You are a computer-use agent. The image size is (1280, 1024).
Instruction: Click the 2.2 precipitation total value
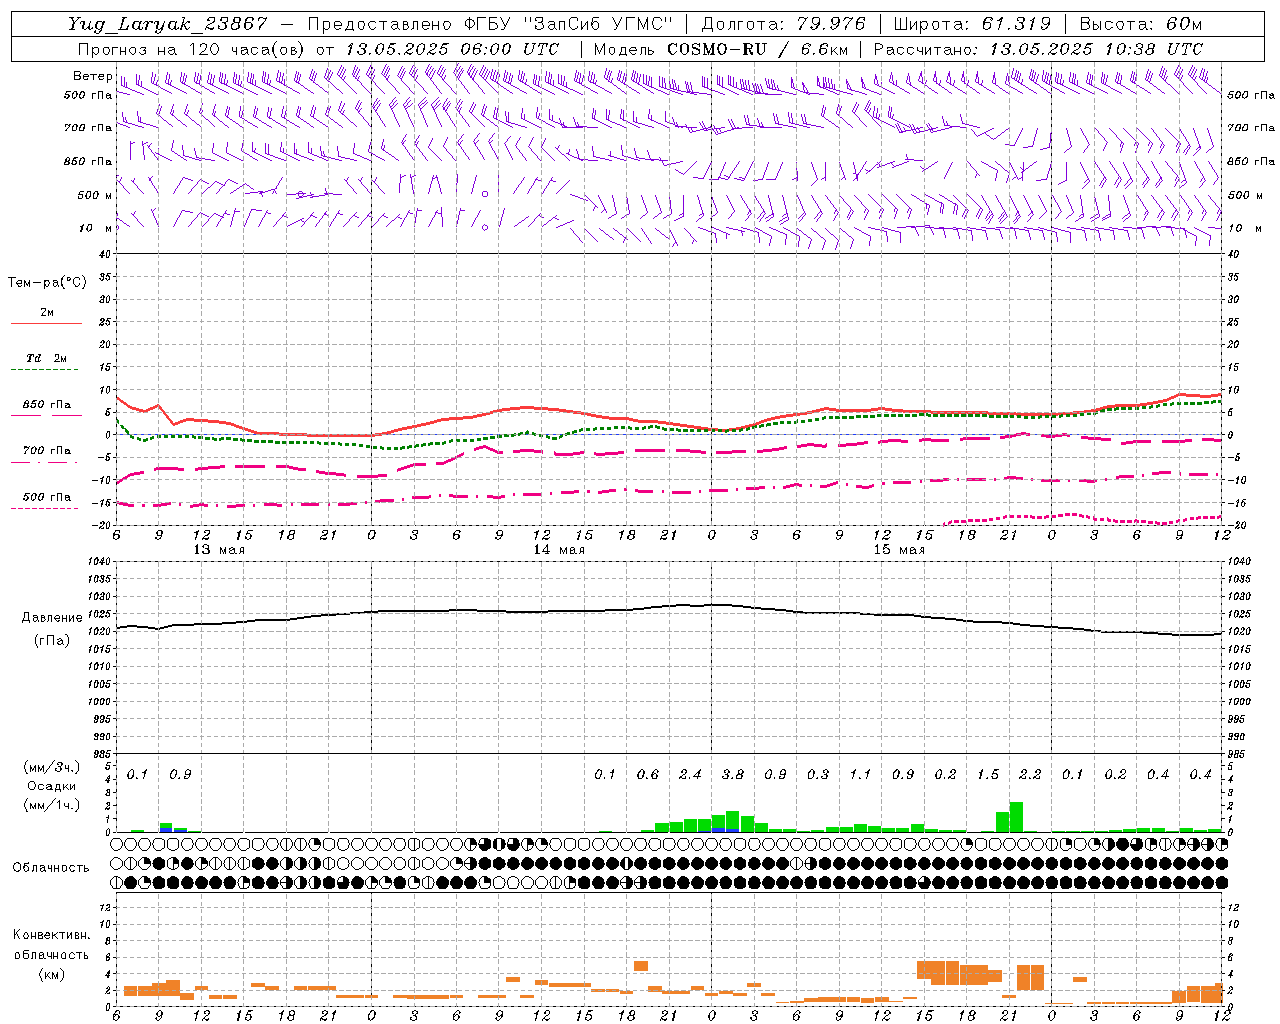pos(1030,774)
